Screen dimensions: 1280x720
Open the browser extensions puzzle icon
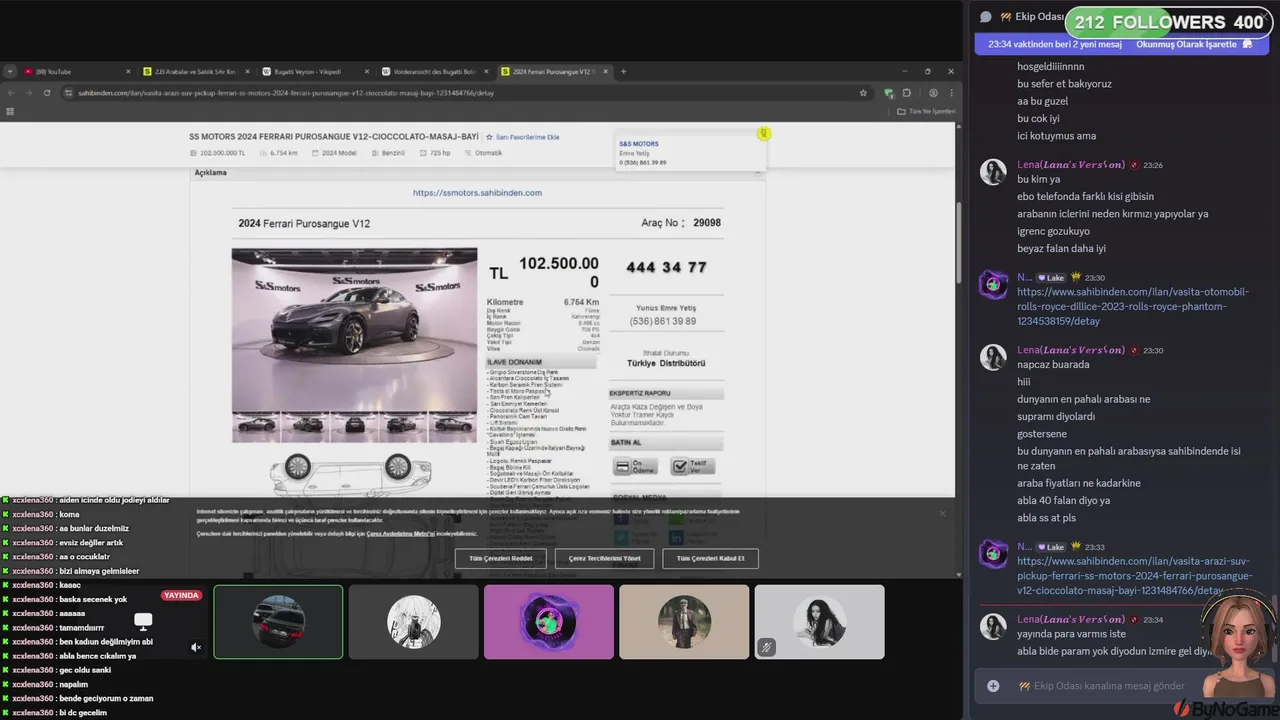click(x=905, y=93)
